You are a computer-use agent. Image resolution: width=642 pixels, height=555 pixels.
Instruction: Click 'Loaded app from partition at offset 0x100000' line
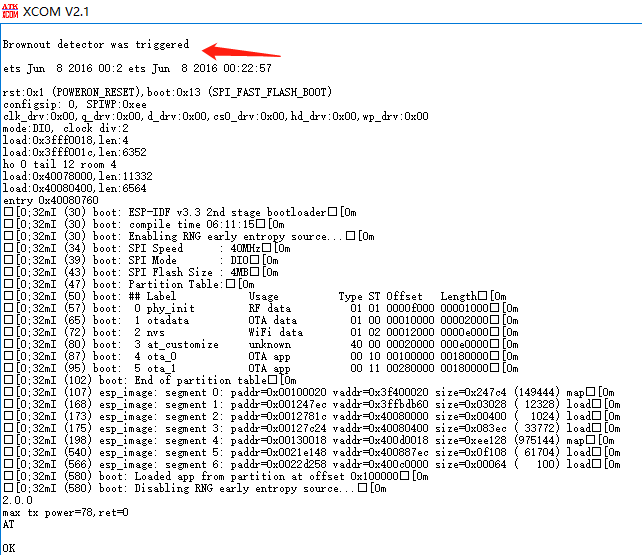tap(216, 476)
